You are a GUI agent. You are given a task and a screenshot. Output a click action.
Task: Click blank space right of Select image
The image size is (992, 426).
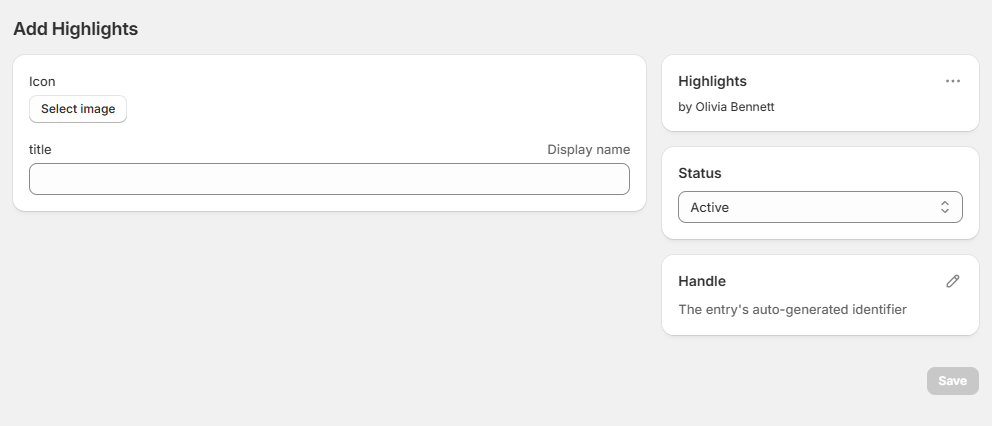tap(380, 109)
